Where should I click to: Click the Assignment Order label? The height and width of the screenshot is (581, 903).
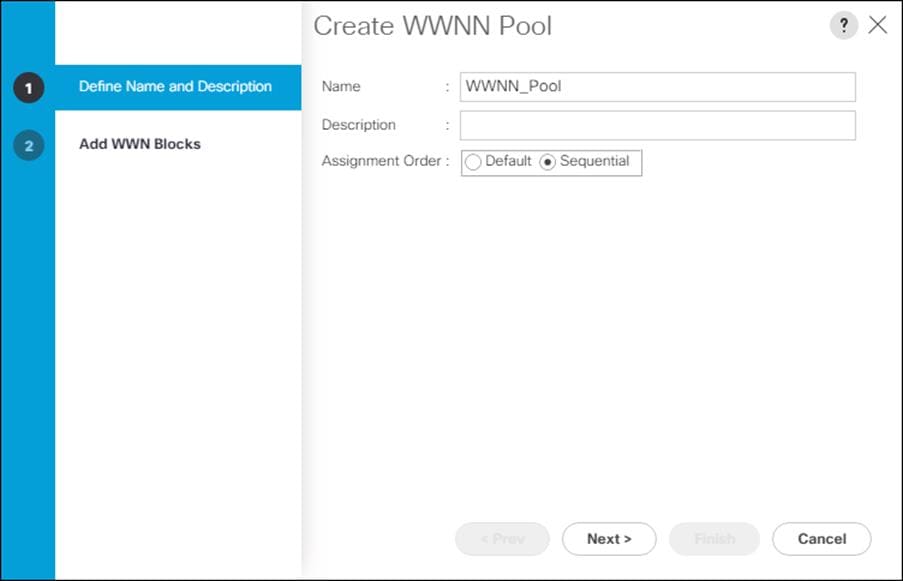[x=382, y=161]
